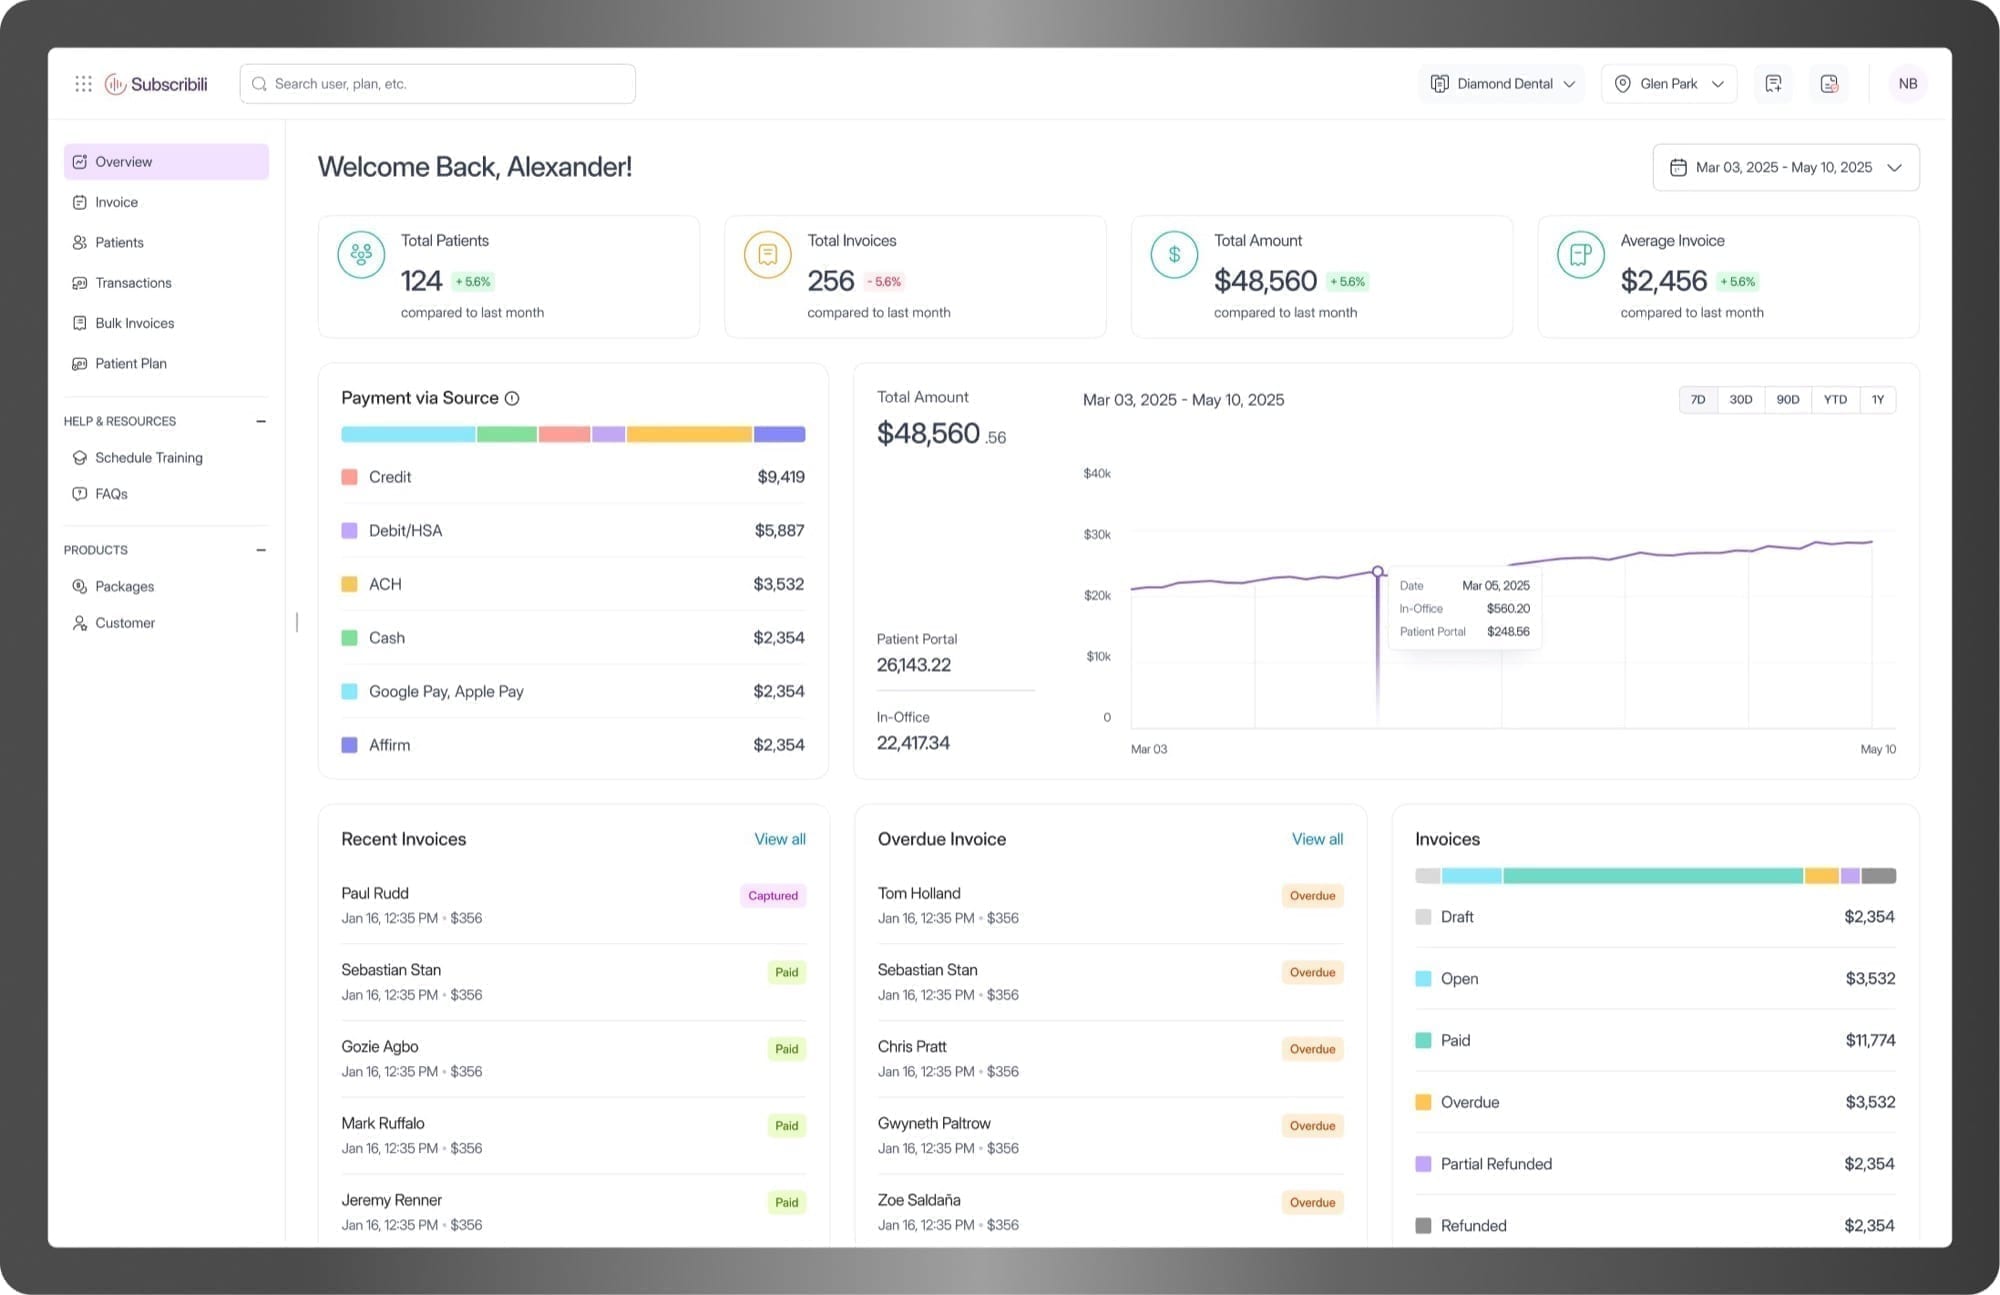Image resolution: width=2000 pixels, height=1295 pixels.
Task: Open the Mar 03 - May 10 date range picker
Action: 1786,168
